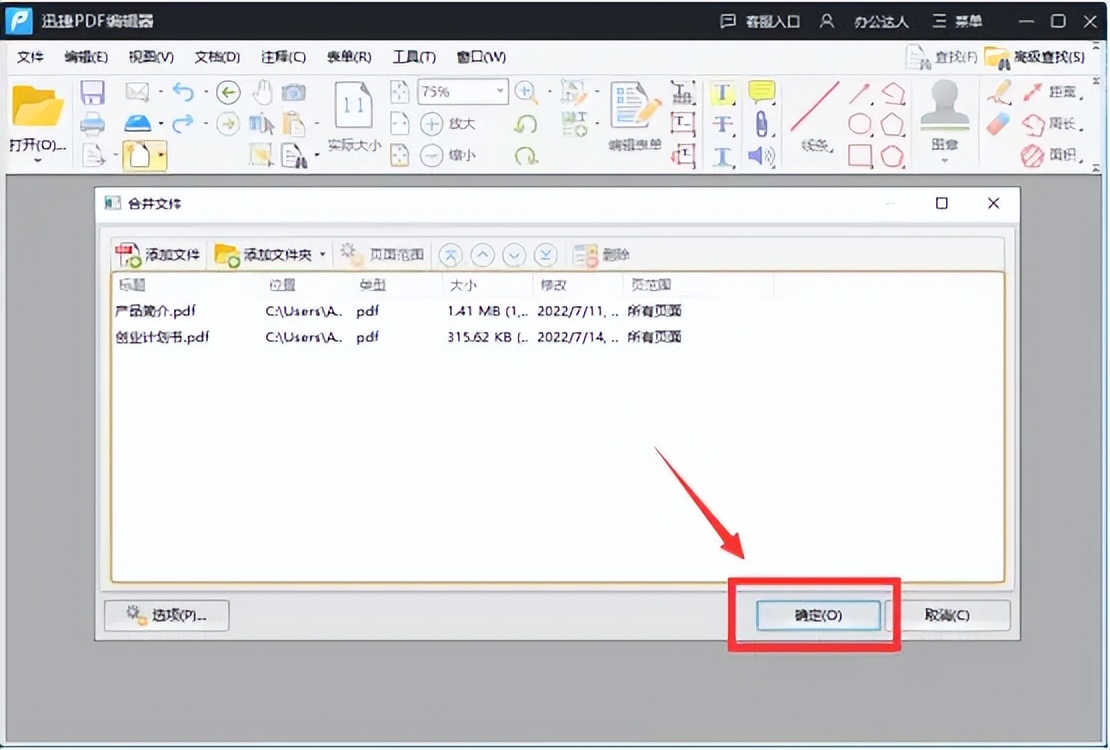The width and height of the screenshot is (1110, 750).
Task: Select the zoom-in magnifier icon
Action: [x=527, y=91]
